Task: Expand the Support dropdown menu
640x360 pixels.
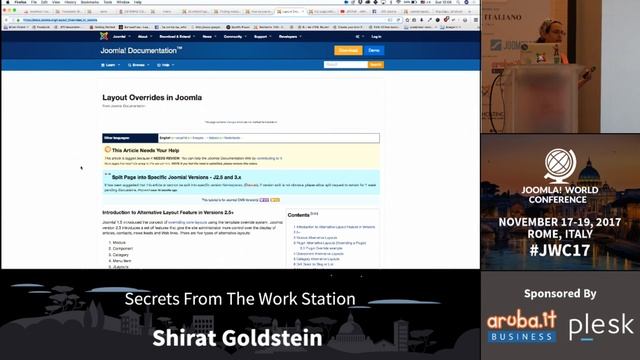Action: point(263,37)
